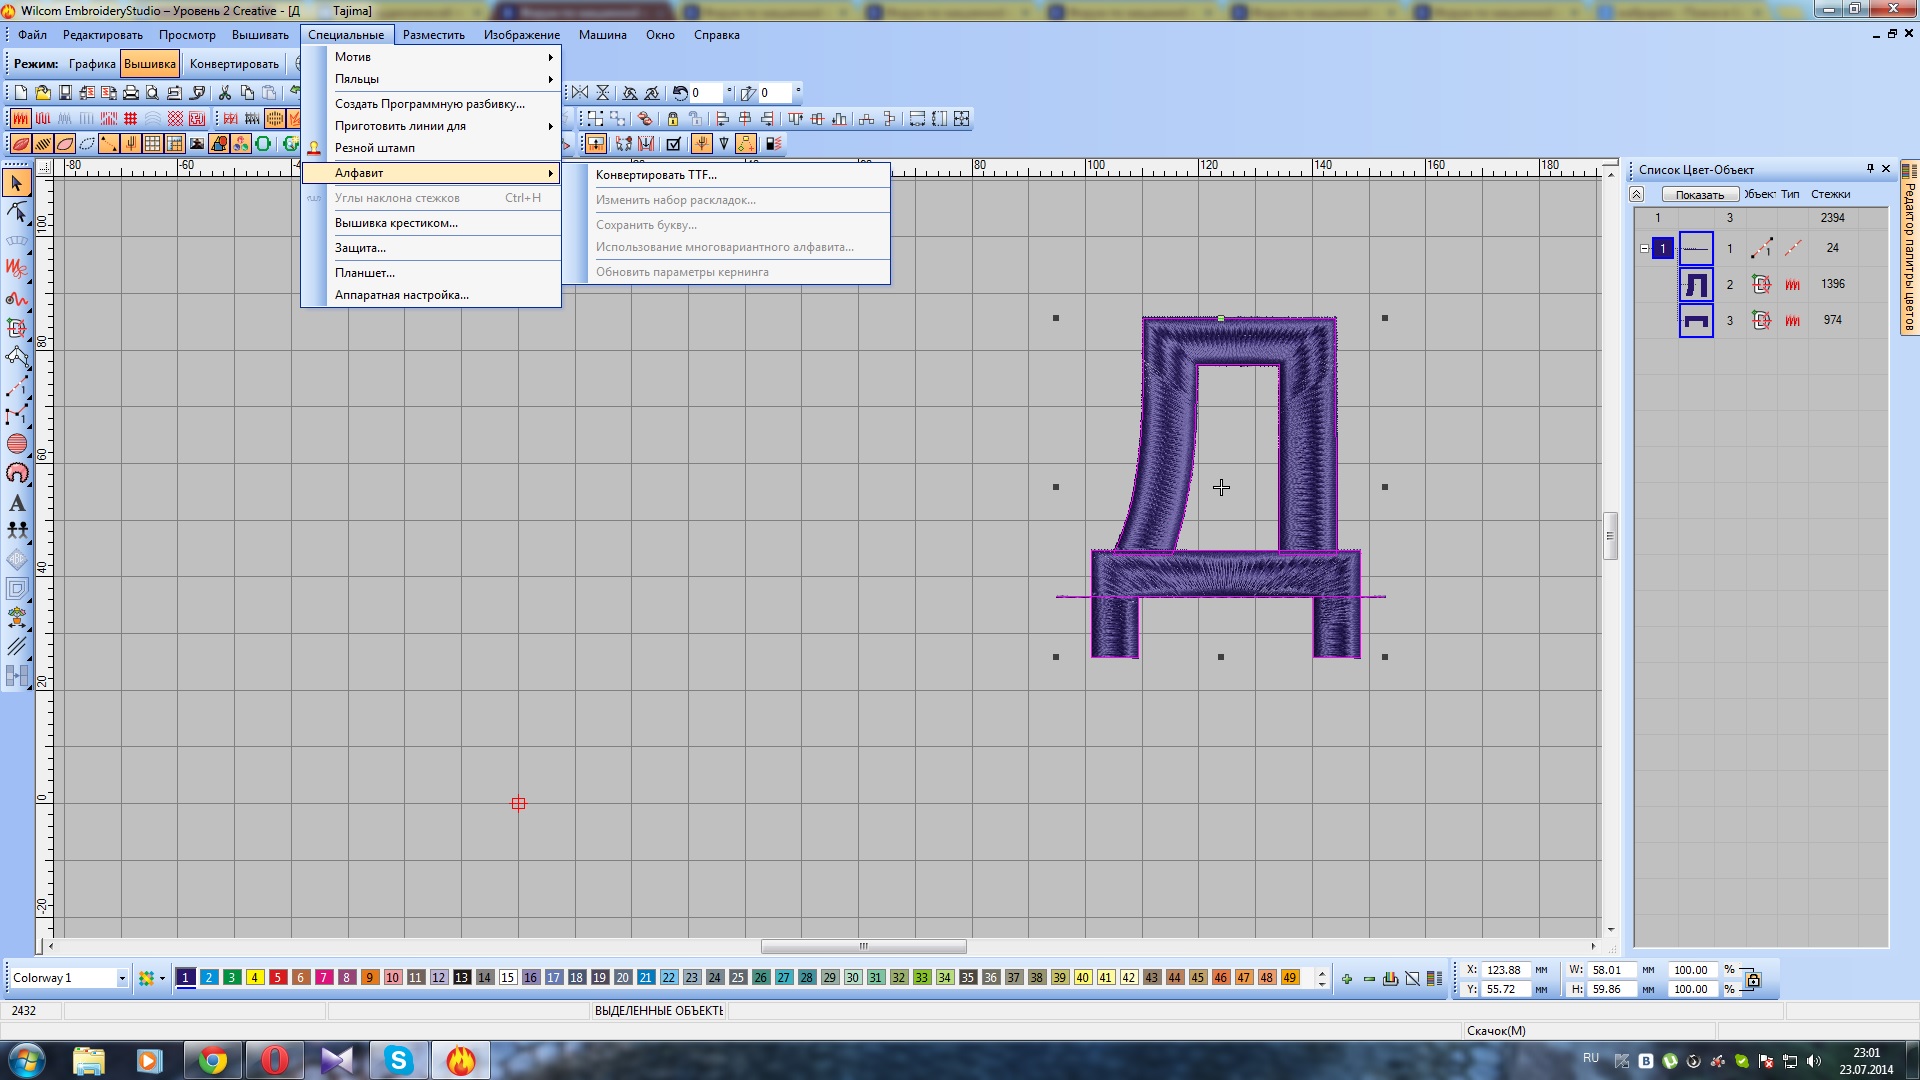Screen dimensions: 1920x1080
Task: Click the Print icon in toolbar
Action: (x=130, y=92)
